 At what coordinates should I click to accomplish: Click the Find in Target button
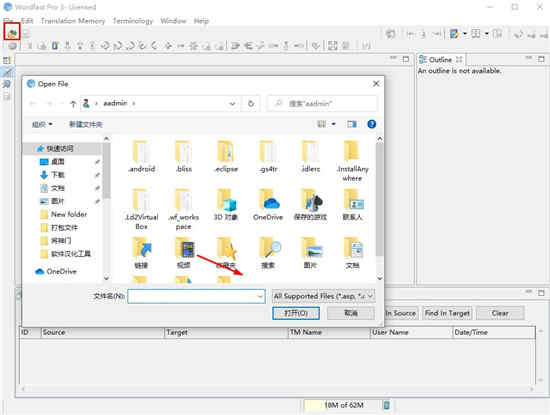pyautogui.click(x=447, y=313)
